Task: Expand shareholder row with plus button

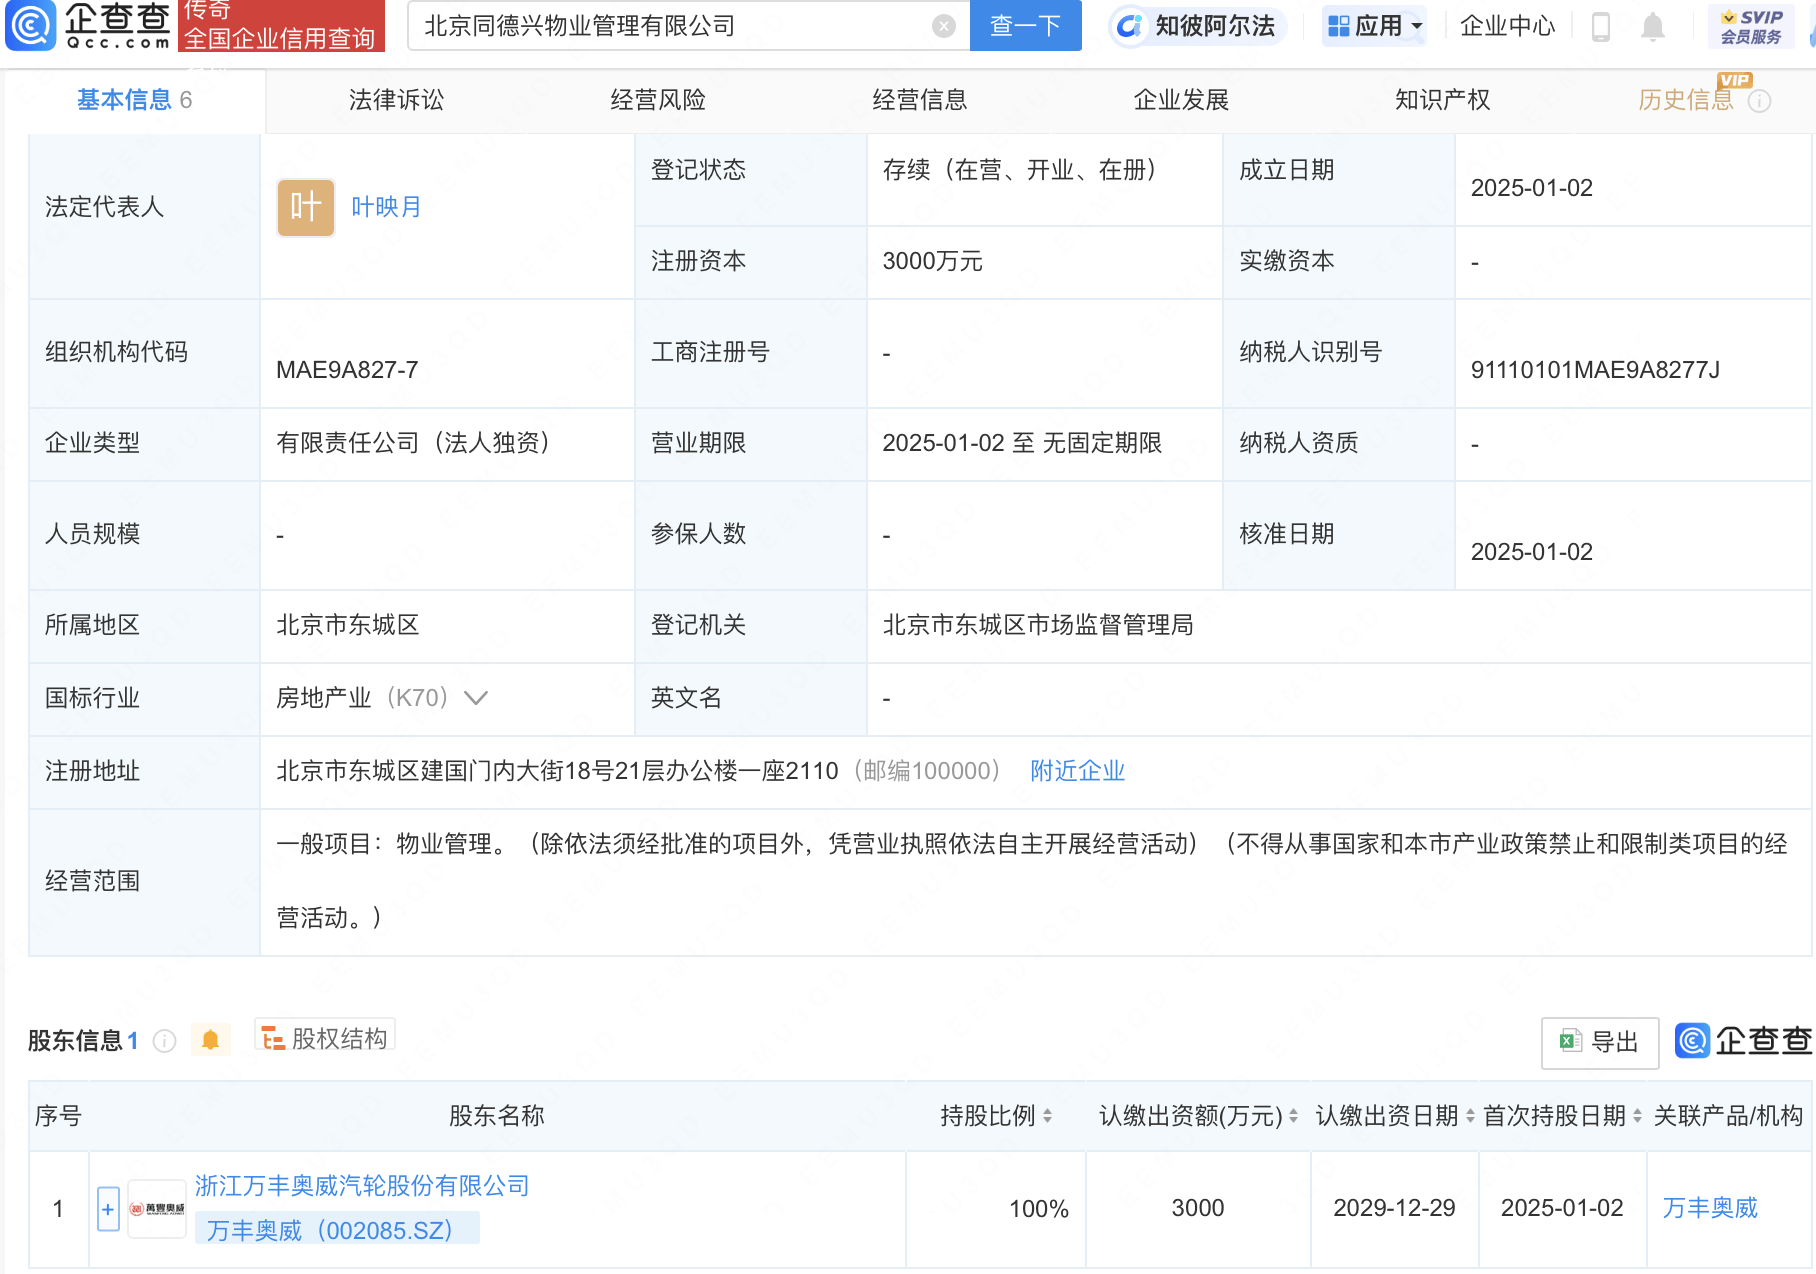Action: click(108, 1209)
